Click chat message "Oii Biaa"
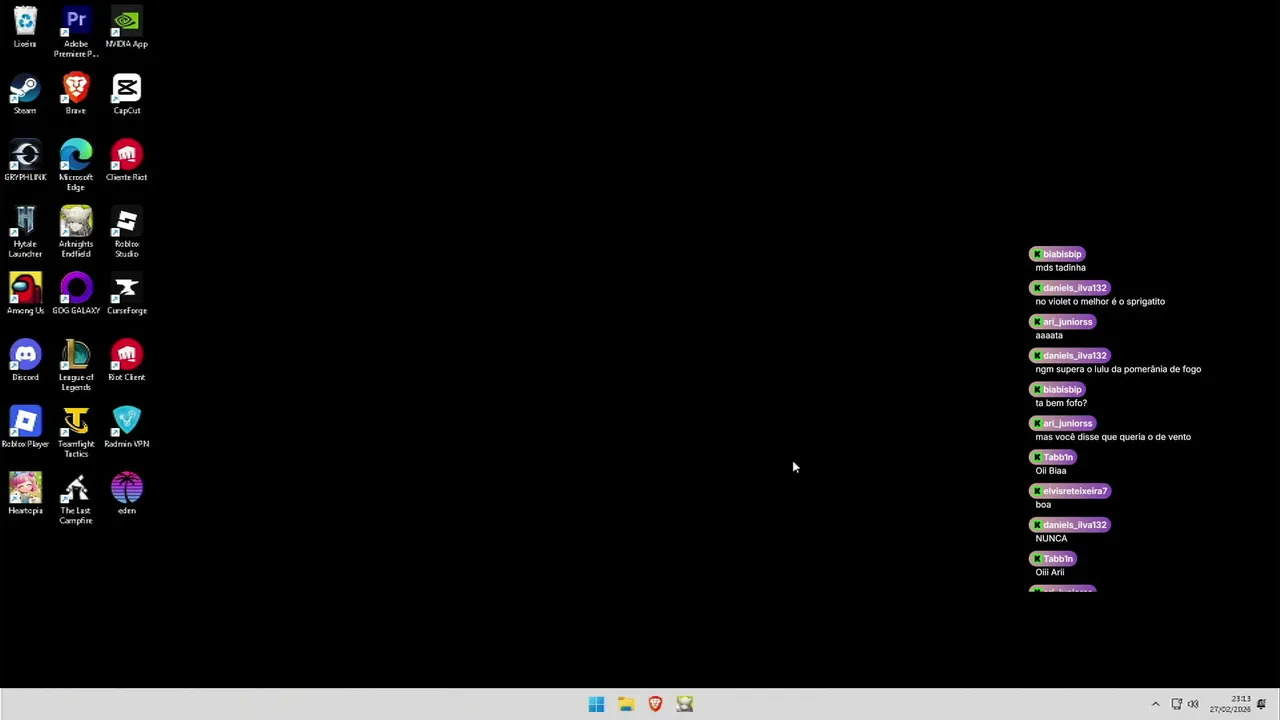Viewport: 1280px width, 720px height. coord(1051,471)
